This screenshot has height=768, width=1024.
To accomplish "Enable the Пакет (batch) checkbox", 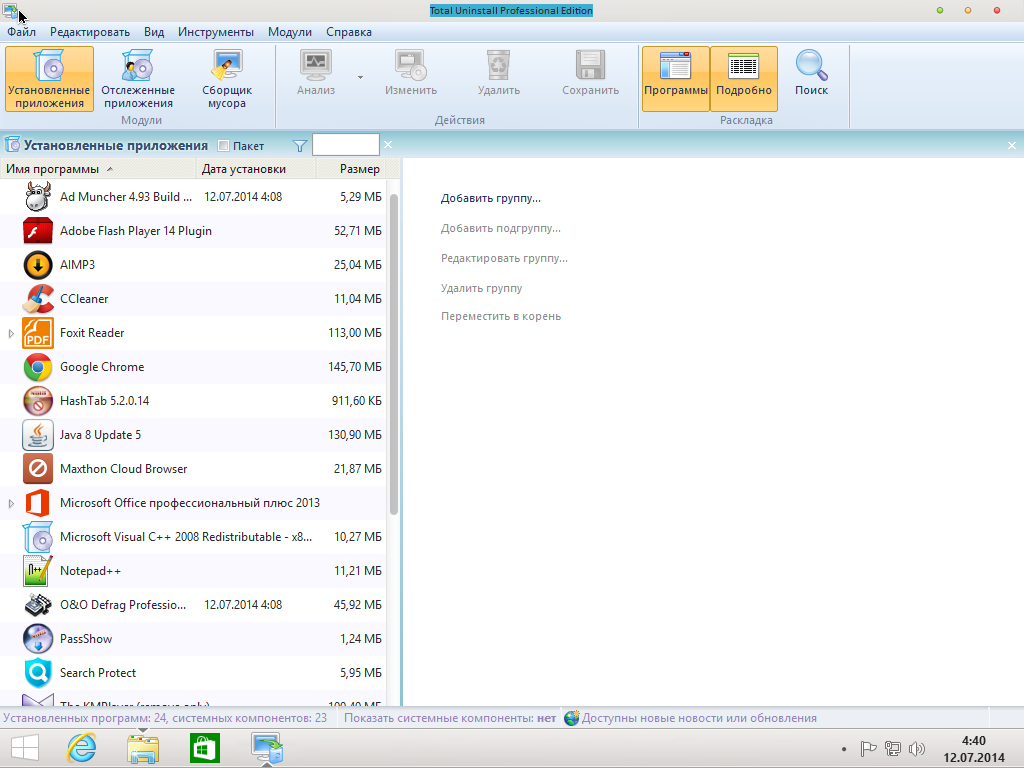I will pyautogui.click(x=224, y=146).
